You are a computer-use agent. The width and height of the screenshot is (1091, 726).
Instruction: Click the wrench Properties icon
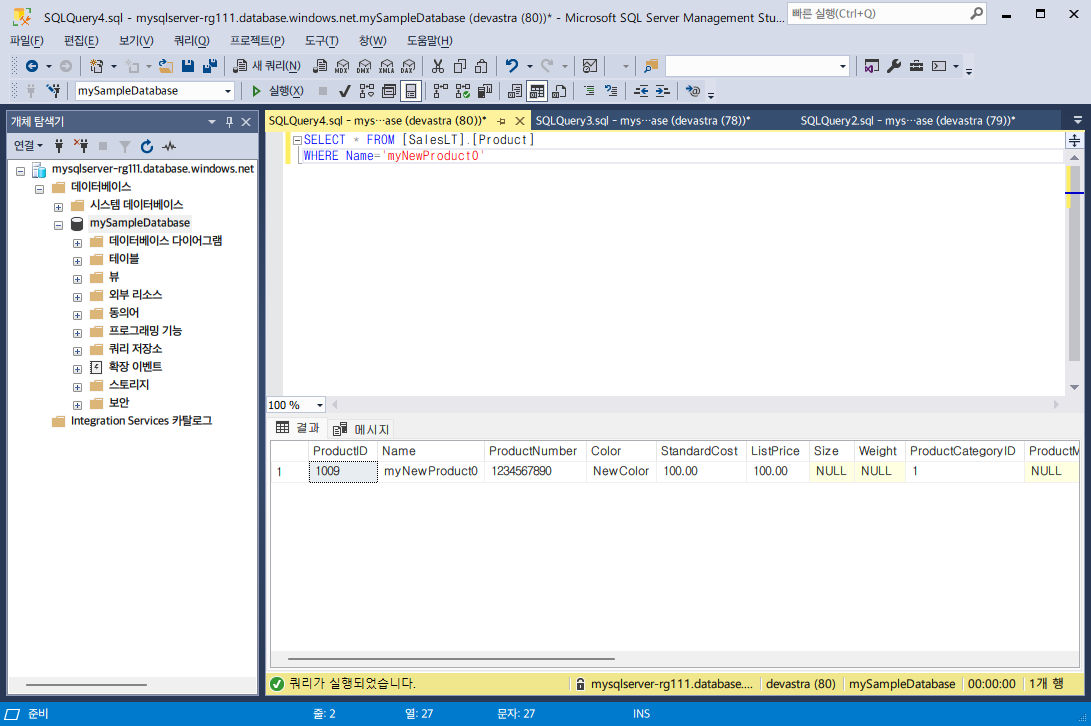point(894,66)
